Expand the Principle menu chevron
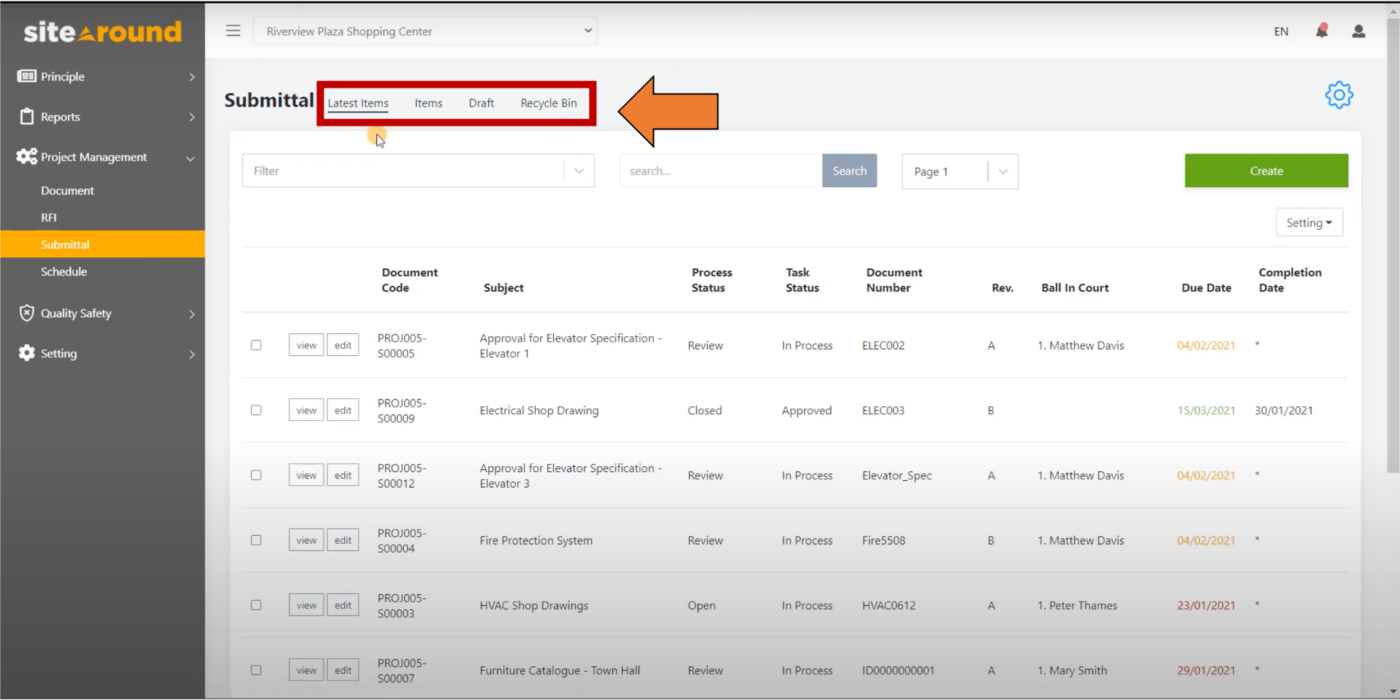1400x700 pixels. (x=191, y=77)
